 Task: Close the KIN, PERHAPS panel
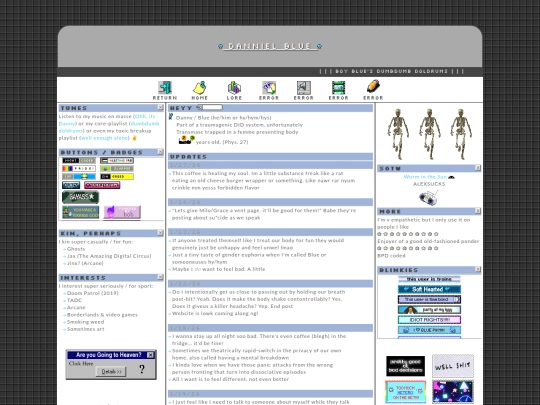coord(160,233)
